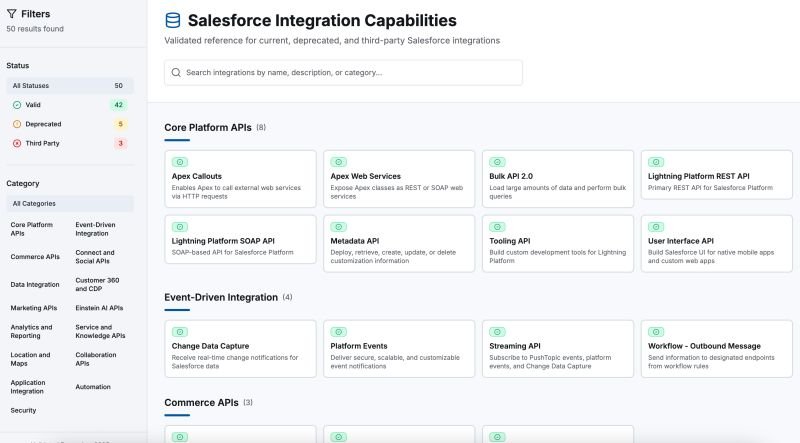Image resolution: width=800 pixels, height=443 pixels.
Task: Open the Lightning Platform REST API card title
Action: (698, 176)
